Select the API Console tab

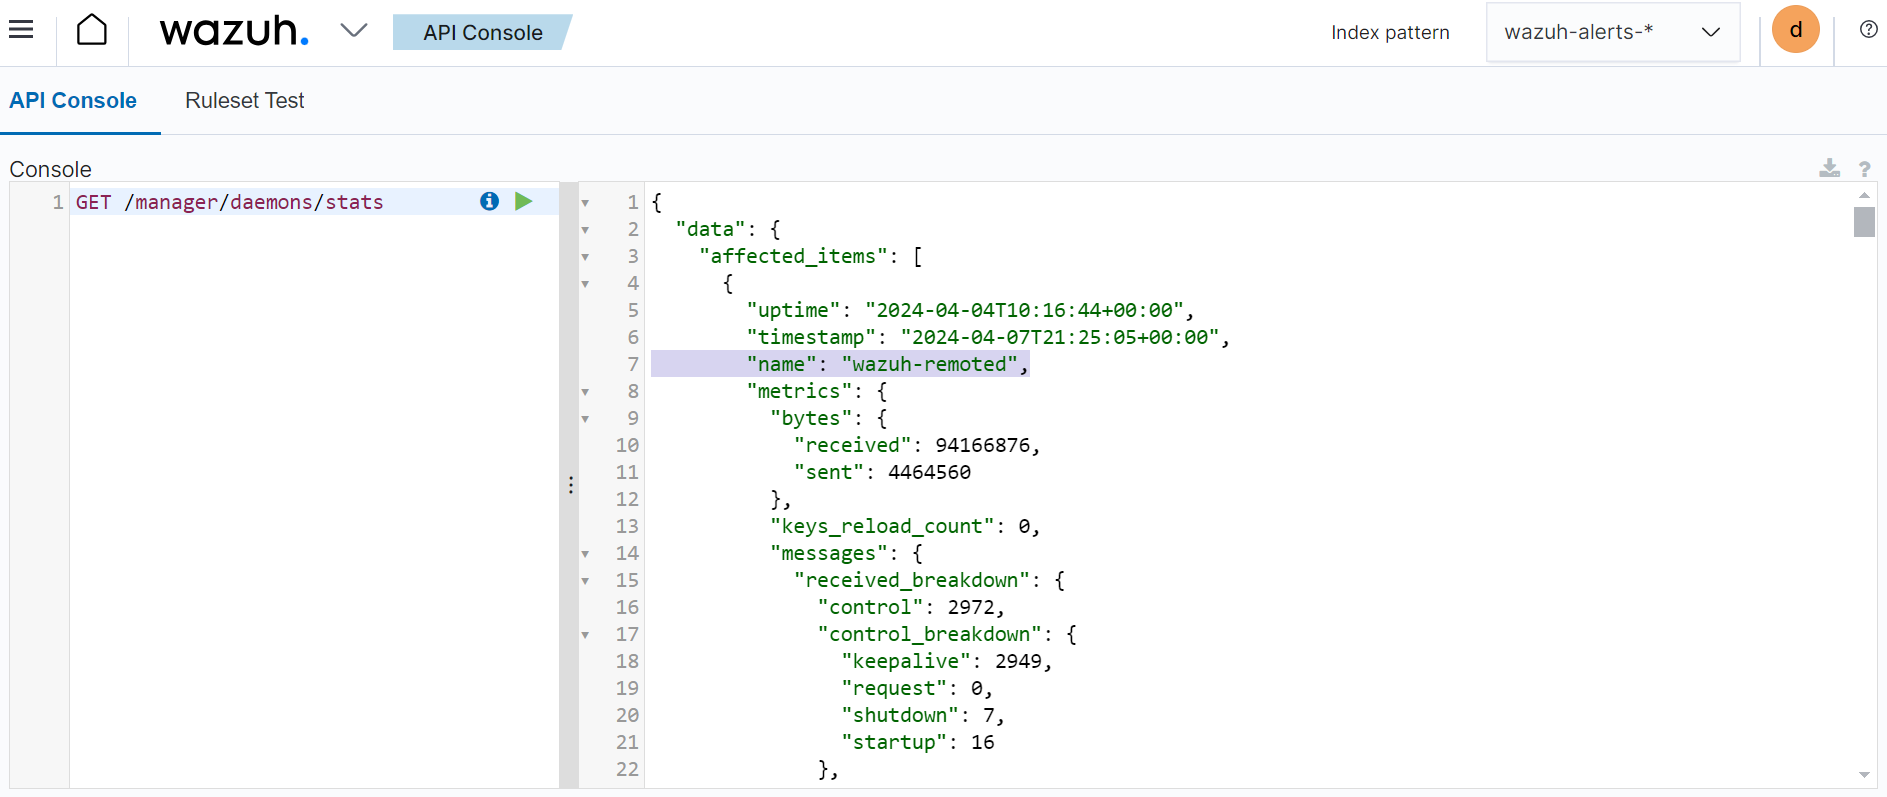click(73, 101)
